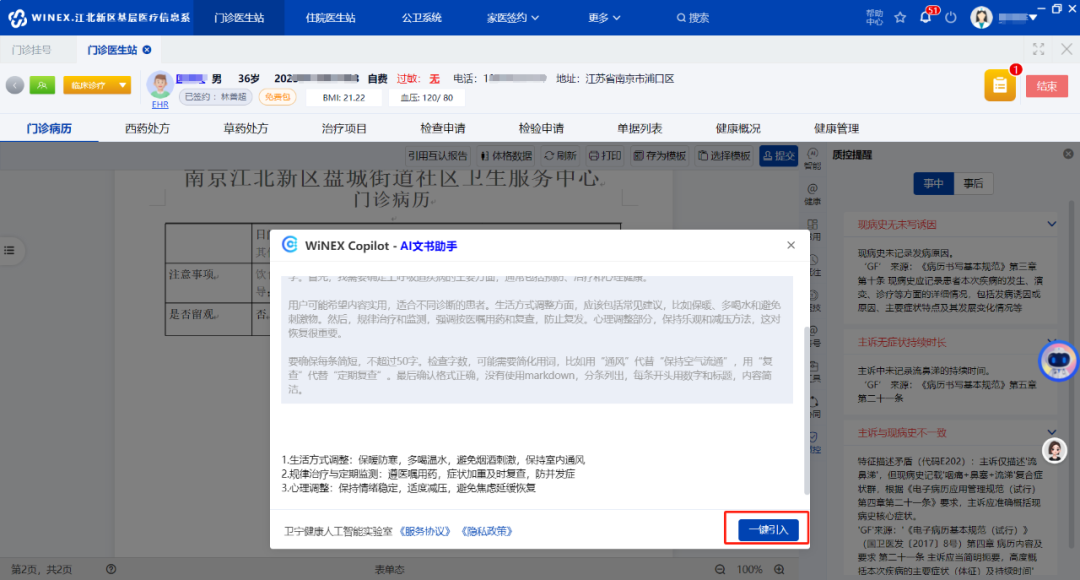Switch to the 门诊挂号 page tab
The height and width of the screenshot is (580, 1080).
(32, 50)
